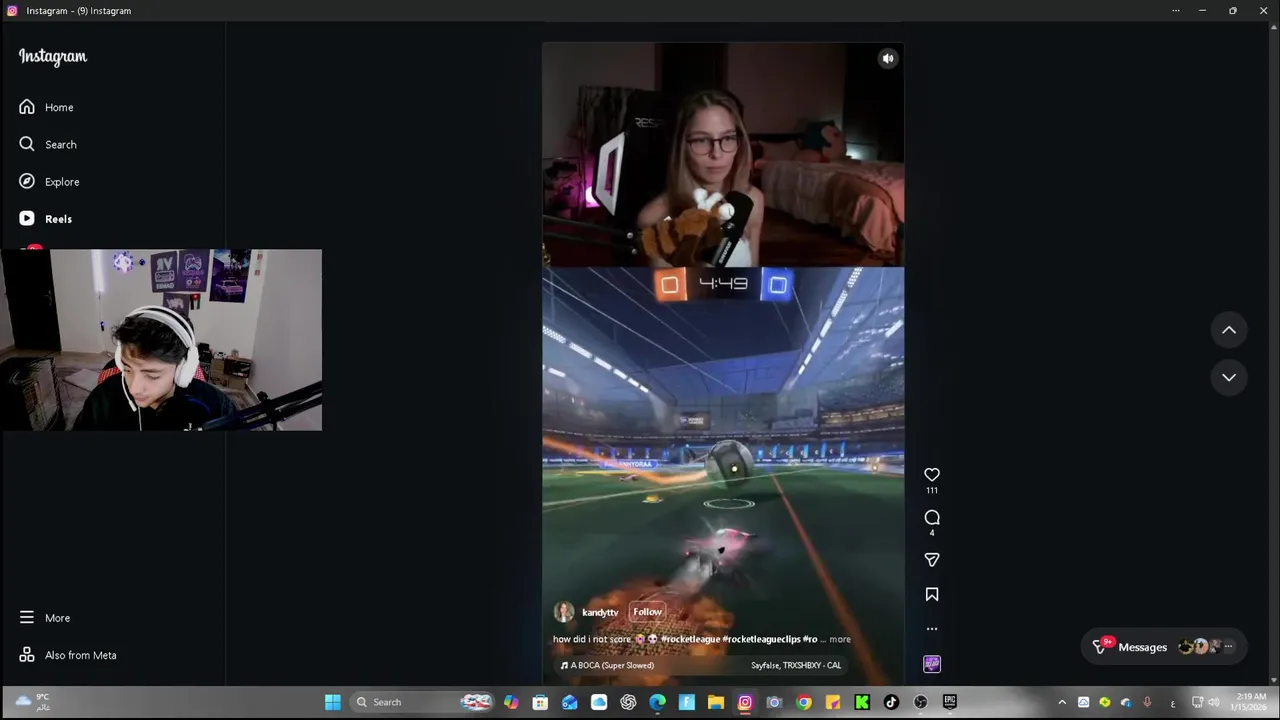This screenshot has width=1280, height=720.
Task: Open the kandyttv username link
Action: click(x=600, y=612)
